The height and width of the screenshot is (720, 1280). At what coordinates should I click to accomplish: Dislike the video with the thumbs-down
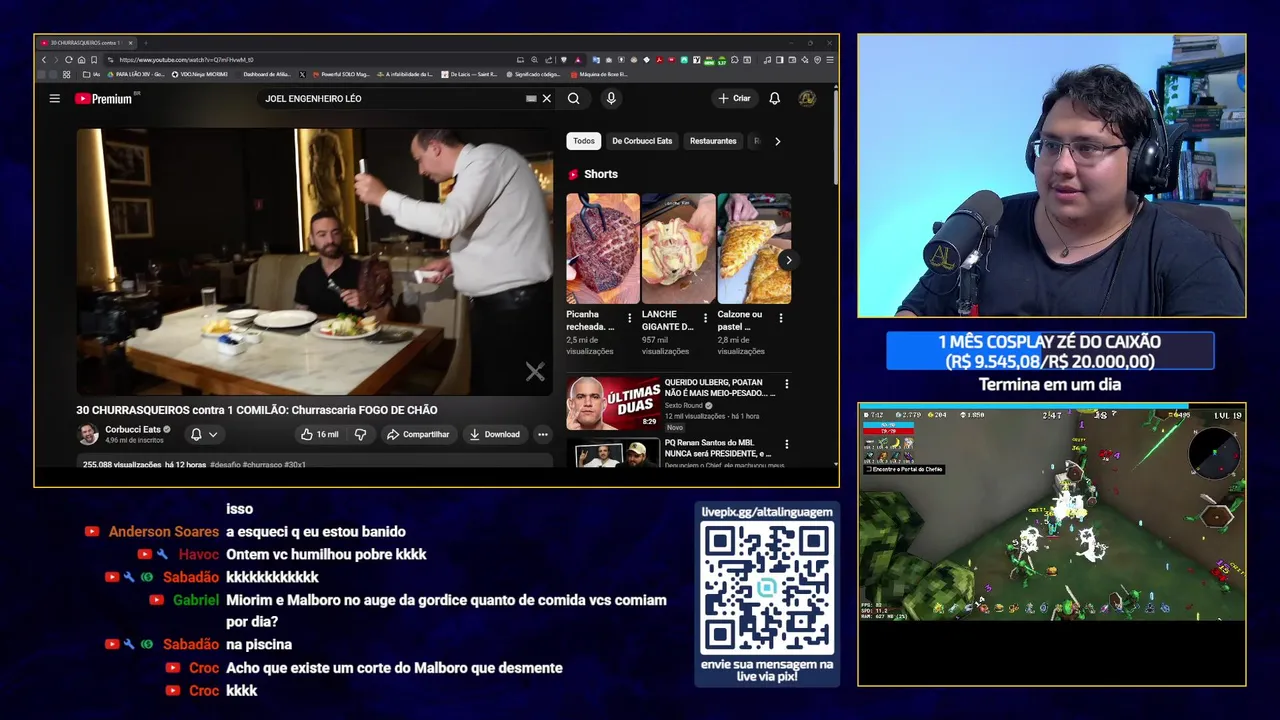[x=360, y=434]
